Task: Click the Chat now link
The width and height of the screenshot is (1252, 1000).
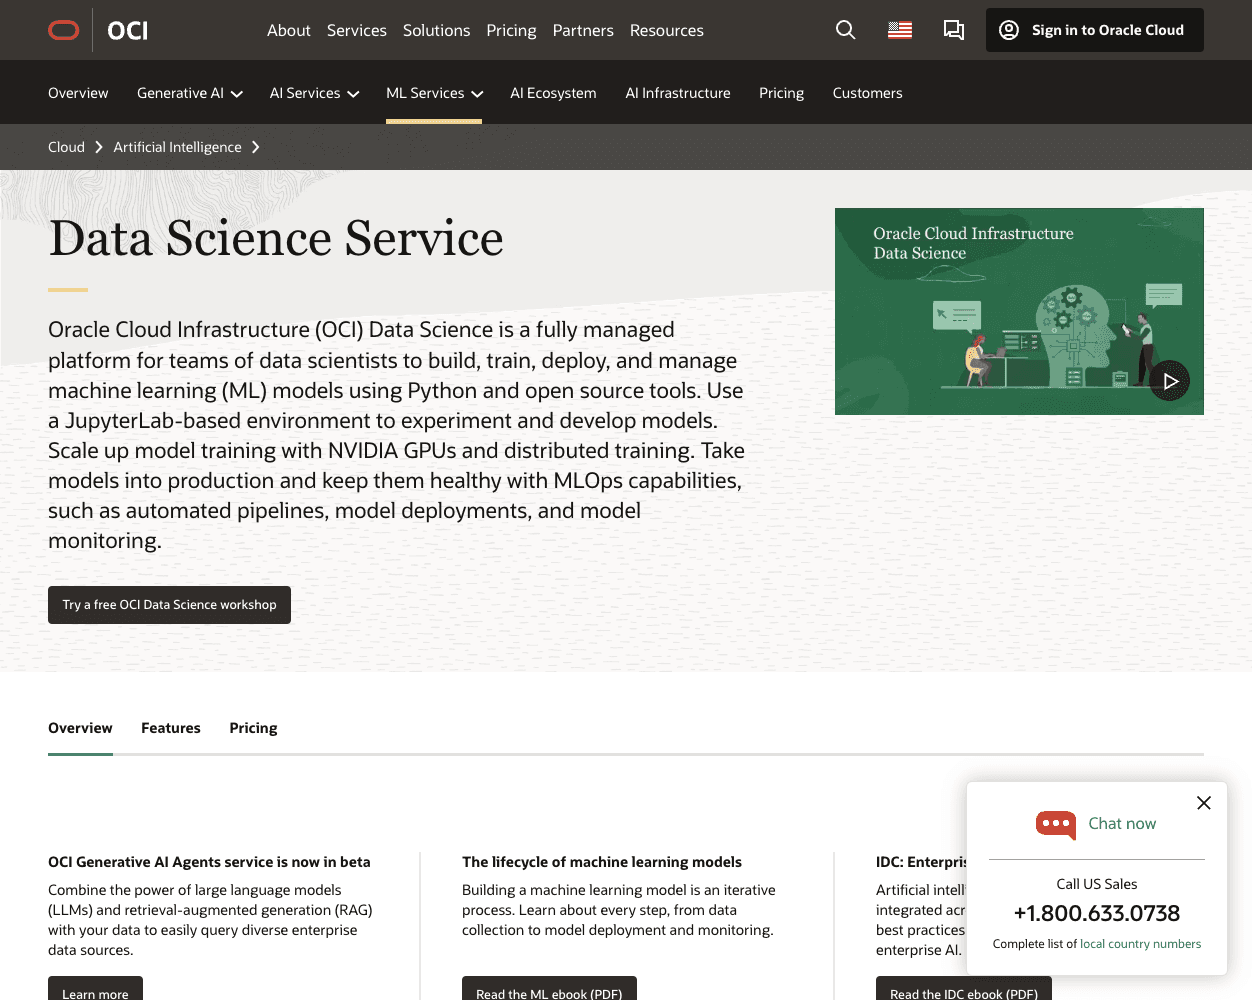Action: click(1122, 824)
